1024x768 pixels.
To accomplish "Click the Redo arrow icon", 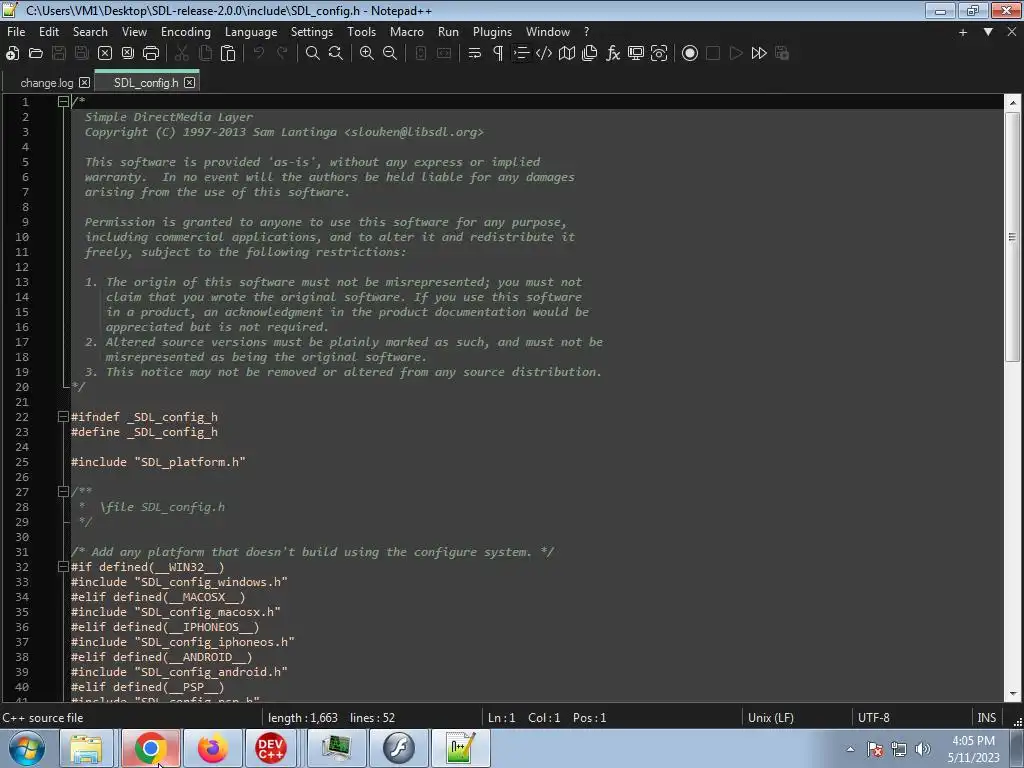I will 282,54.
